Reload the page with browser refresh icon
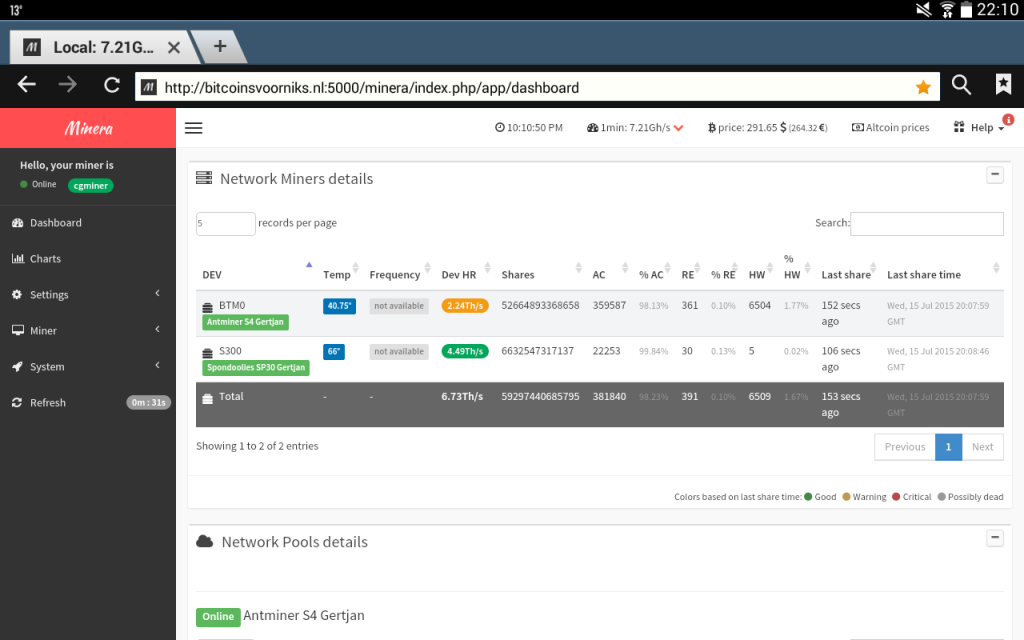1024x640 pixels. [112, 85]
